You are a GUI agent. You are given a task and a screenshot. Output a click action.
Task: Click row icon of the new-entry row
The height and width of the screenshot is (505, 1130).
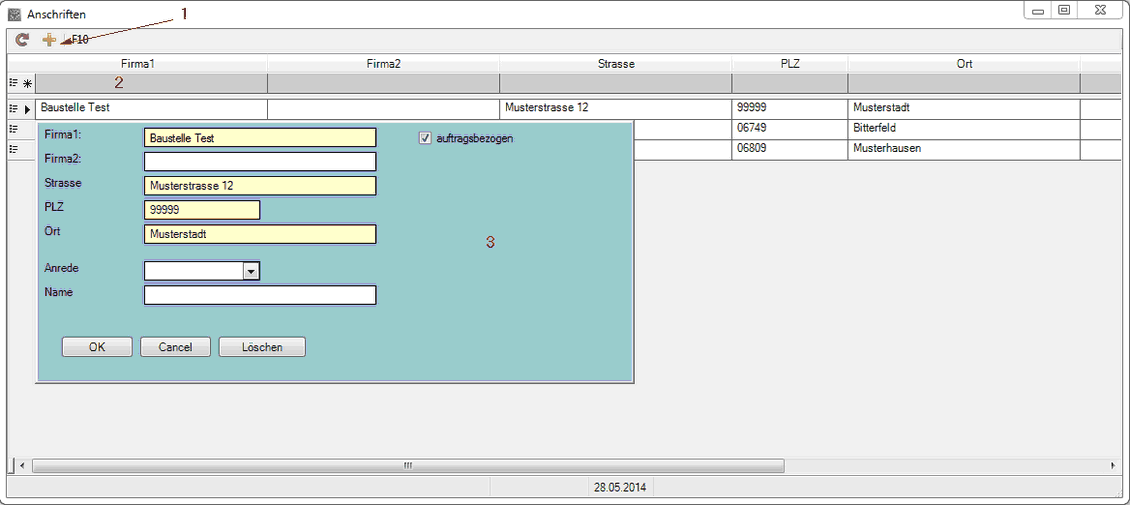click(x=14, y=83)
